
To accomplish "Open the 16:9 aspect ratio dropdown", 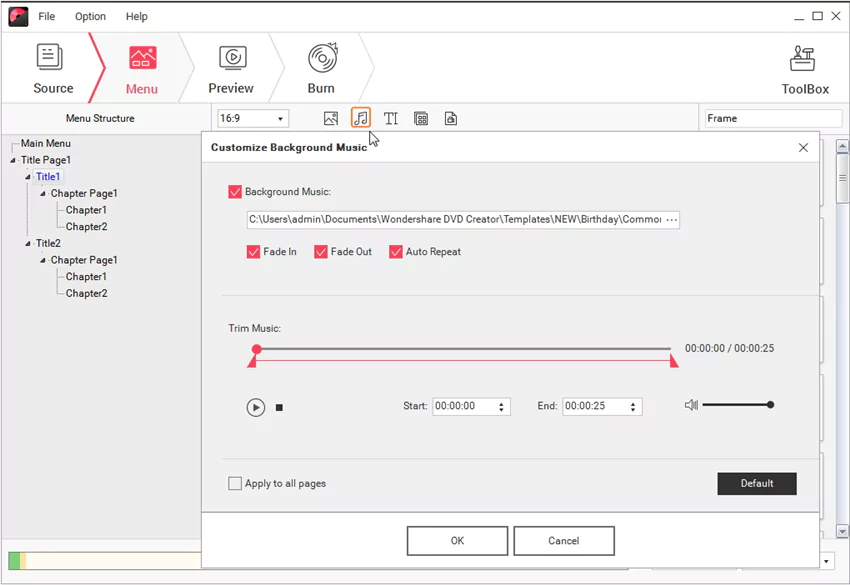I will point(281,118).
